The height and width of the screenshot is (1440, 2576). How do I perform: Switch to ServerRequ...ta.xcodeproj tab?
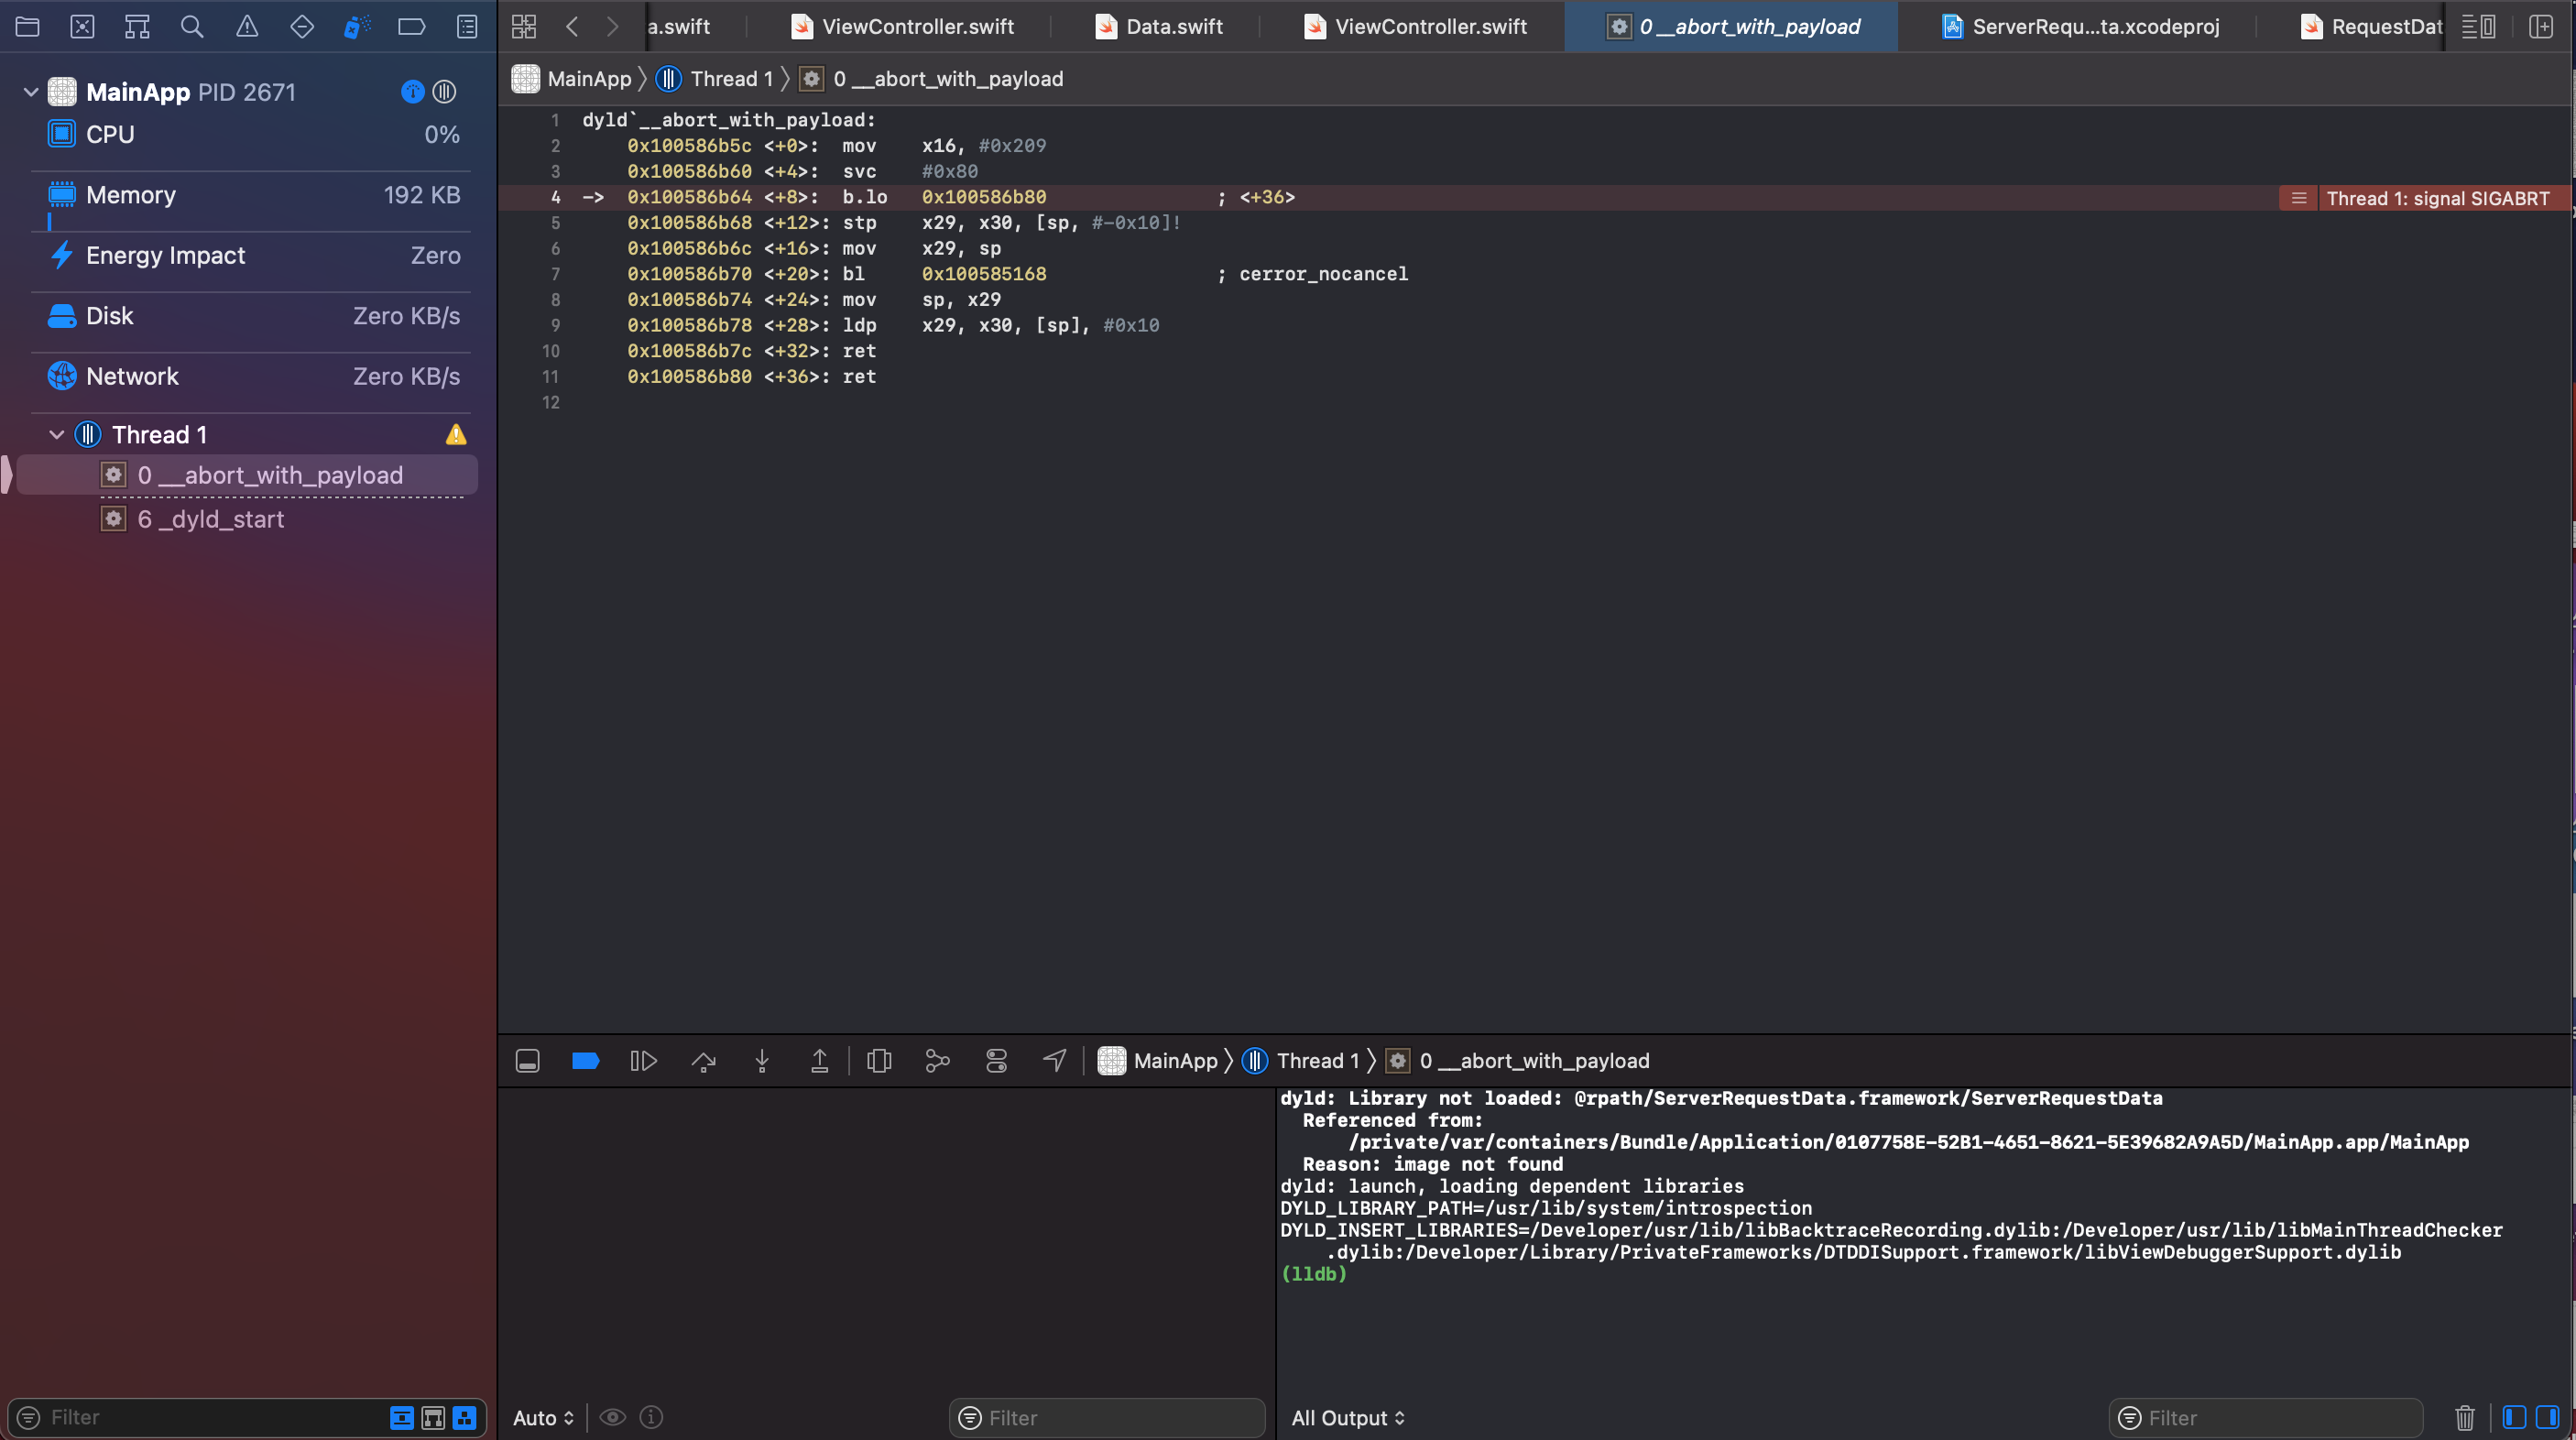[x=2082, y=27]
